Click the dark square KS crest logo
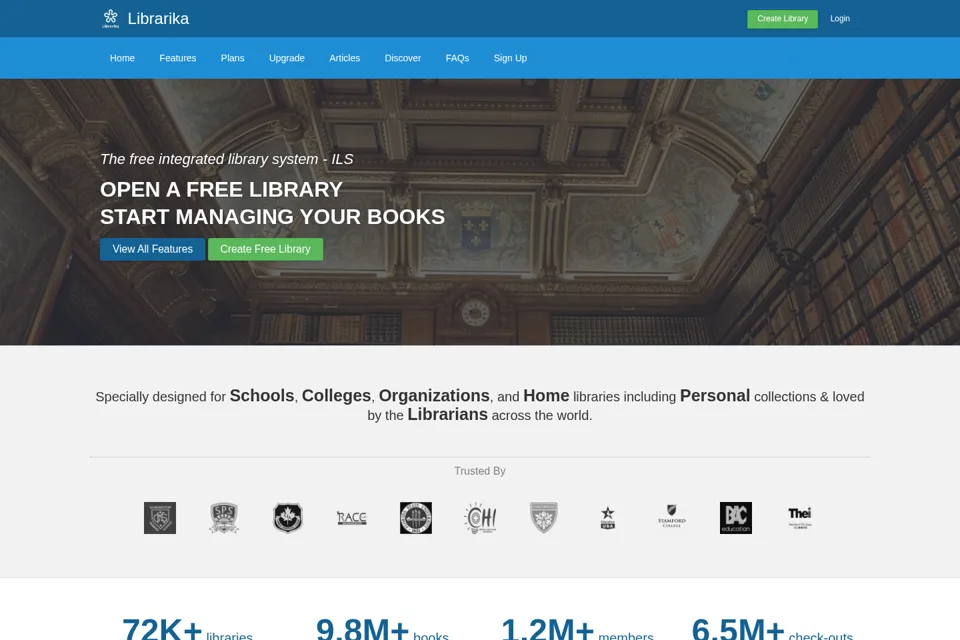The width and height of the screenshot is (960, 640). click(x=160, y=518)
